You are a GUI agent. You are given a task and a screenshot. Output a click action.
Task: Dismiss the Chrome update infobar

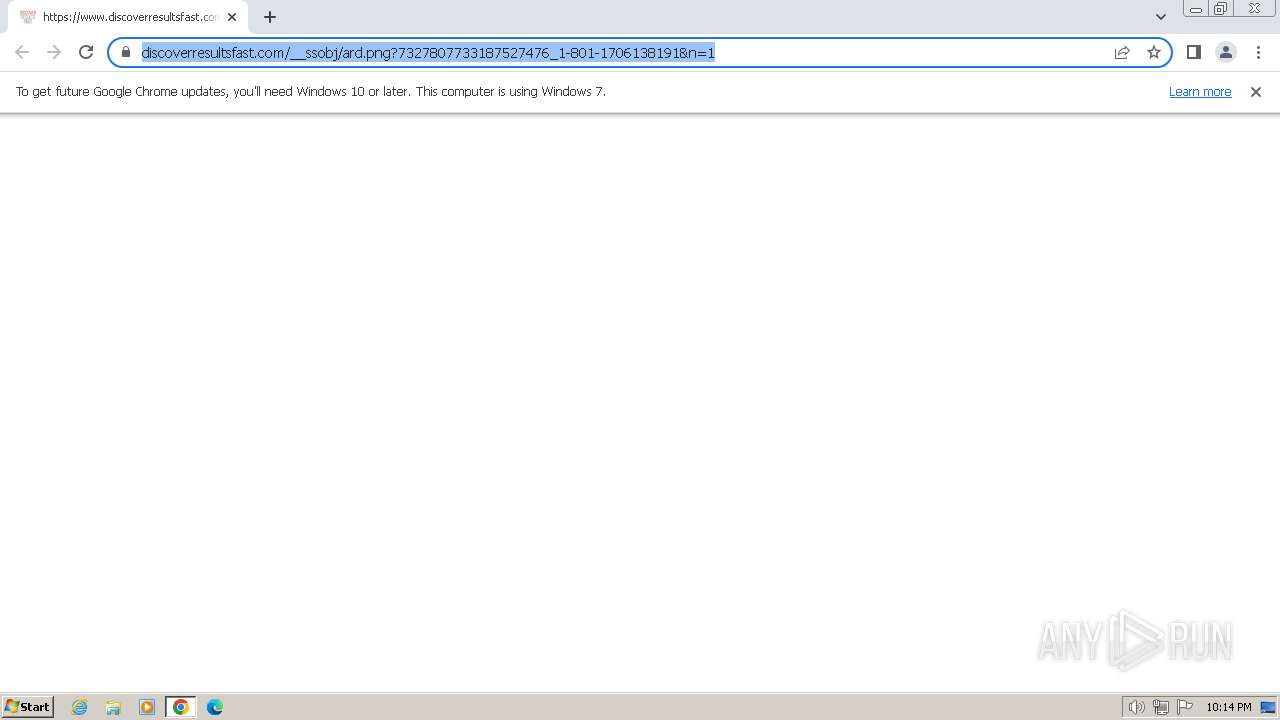click(1256, 92)
